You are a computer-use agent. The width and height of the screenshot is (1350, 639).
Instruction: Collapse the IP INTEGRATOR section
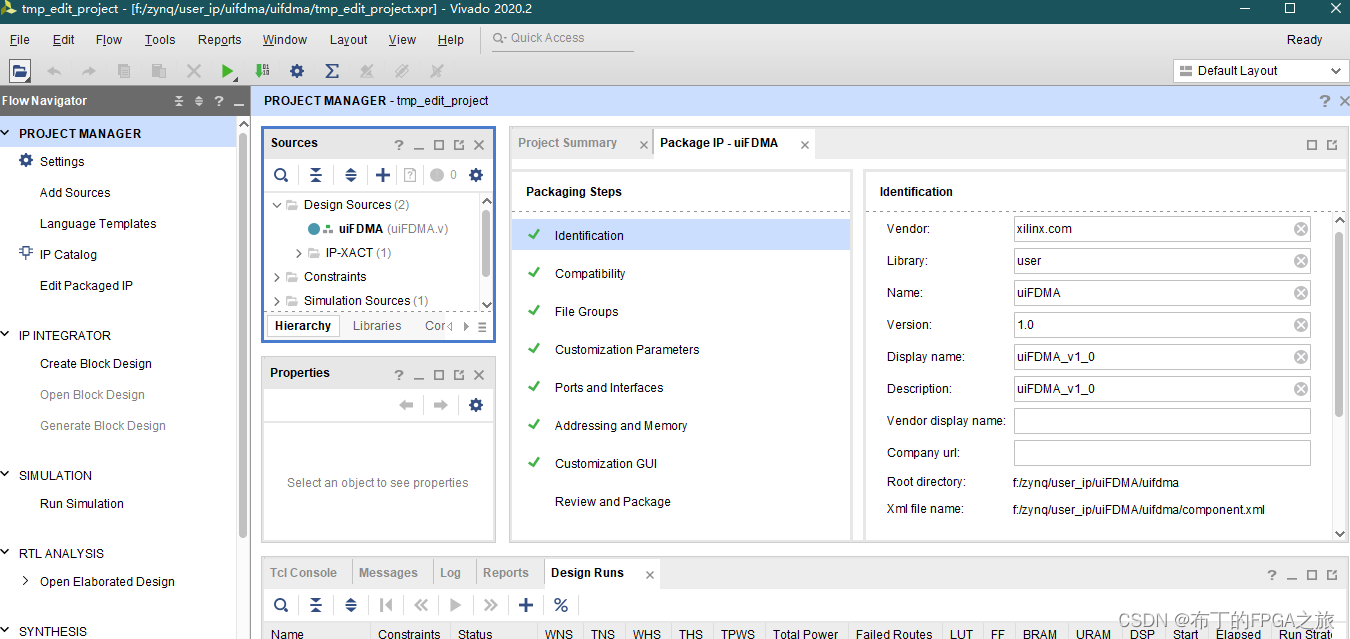(7, 335)
